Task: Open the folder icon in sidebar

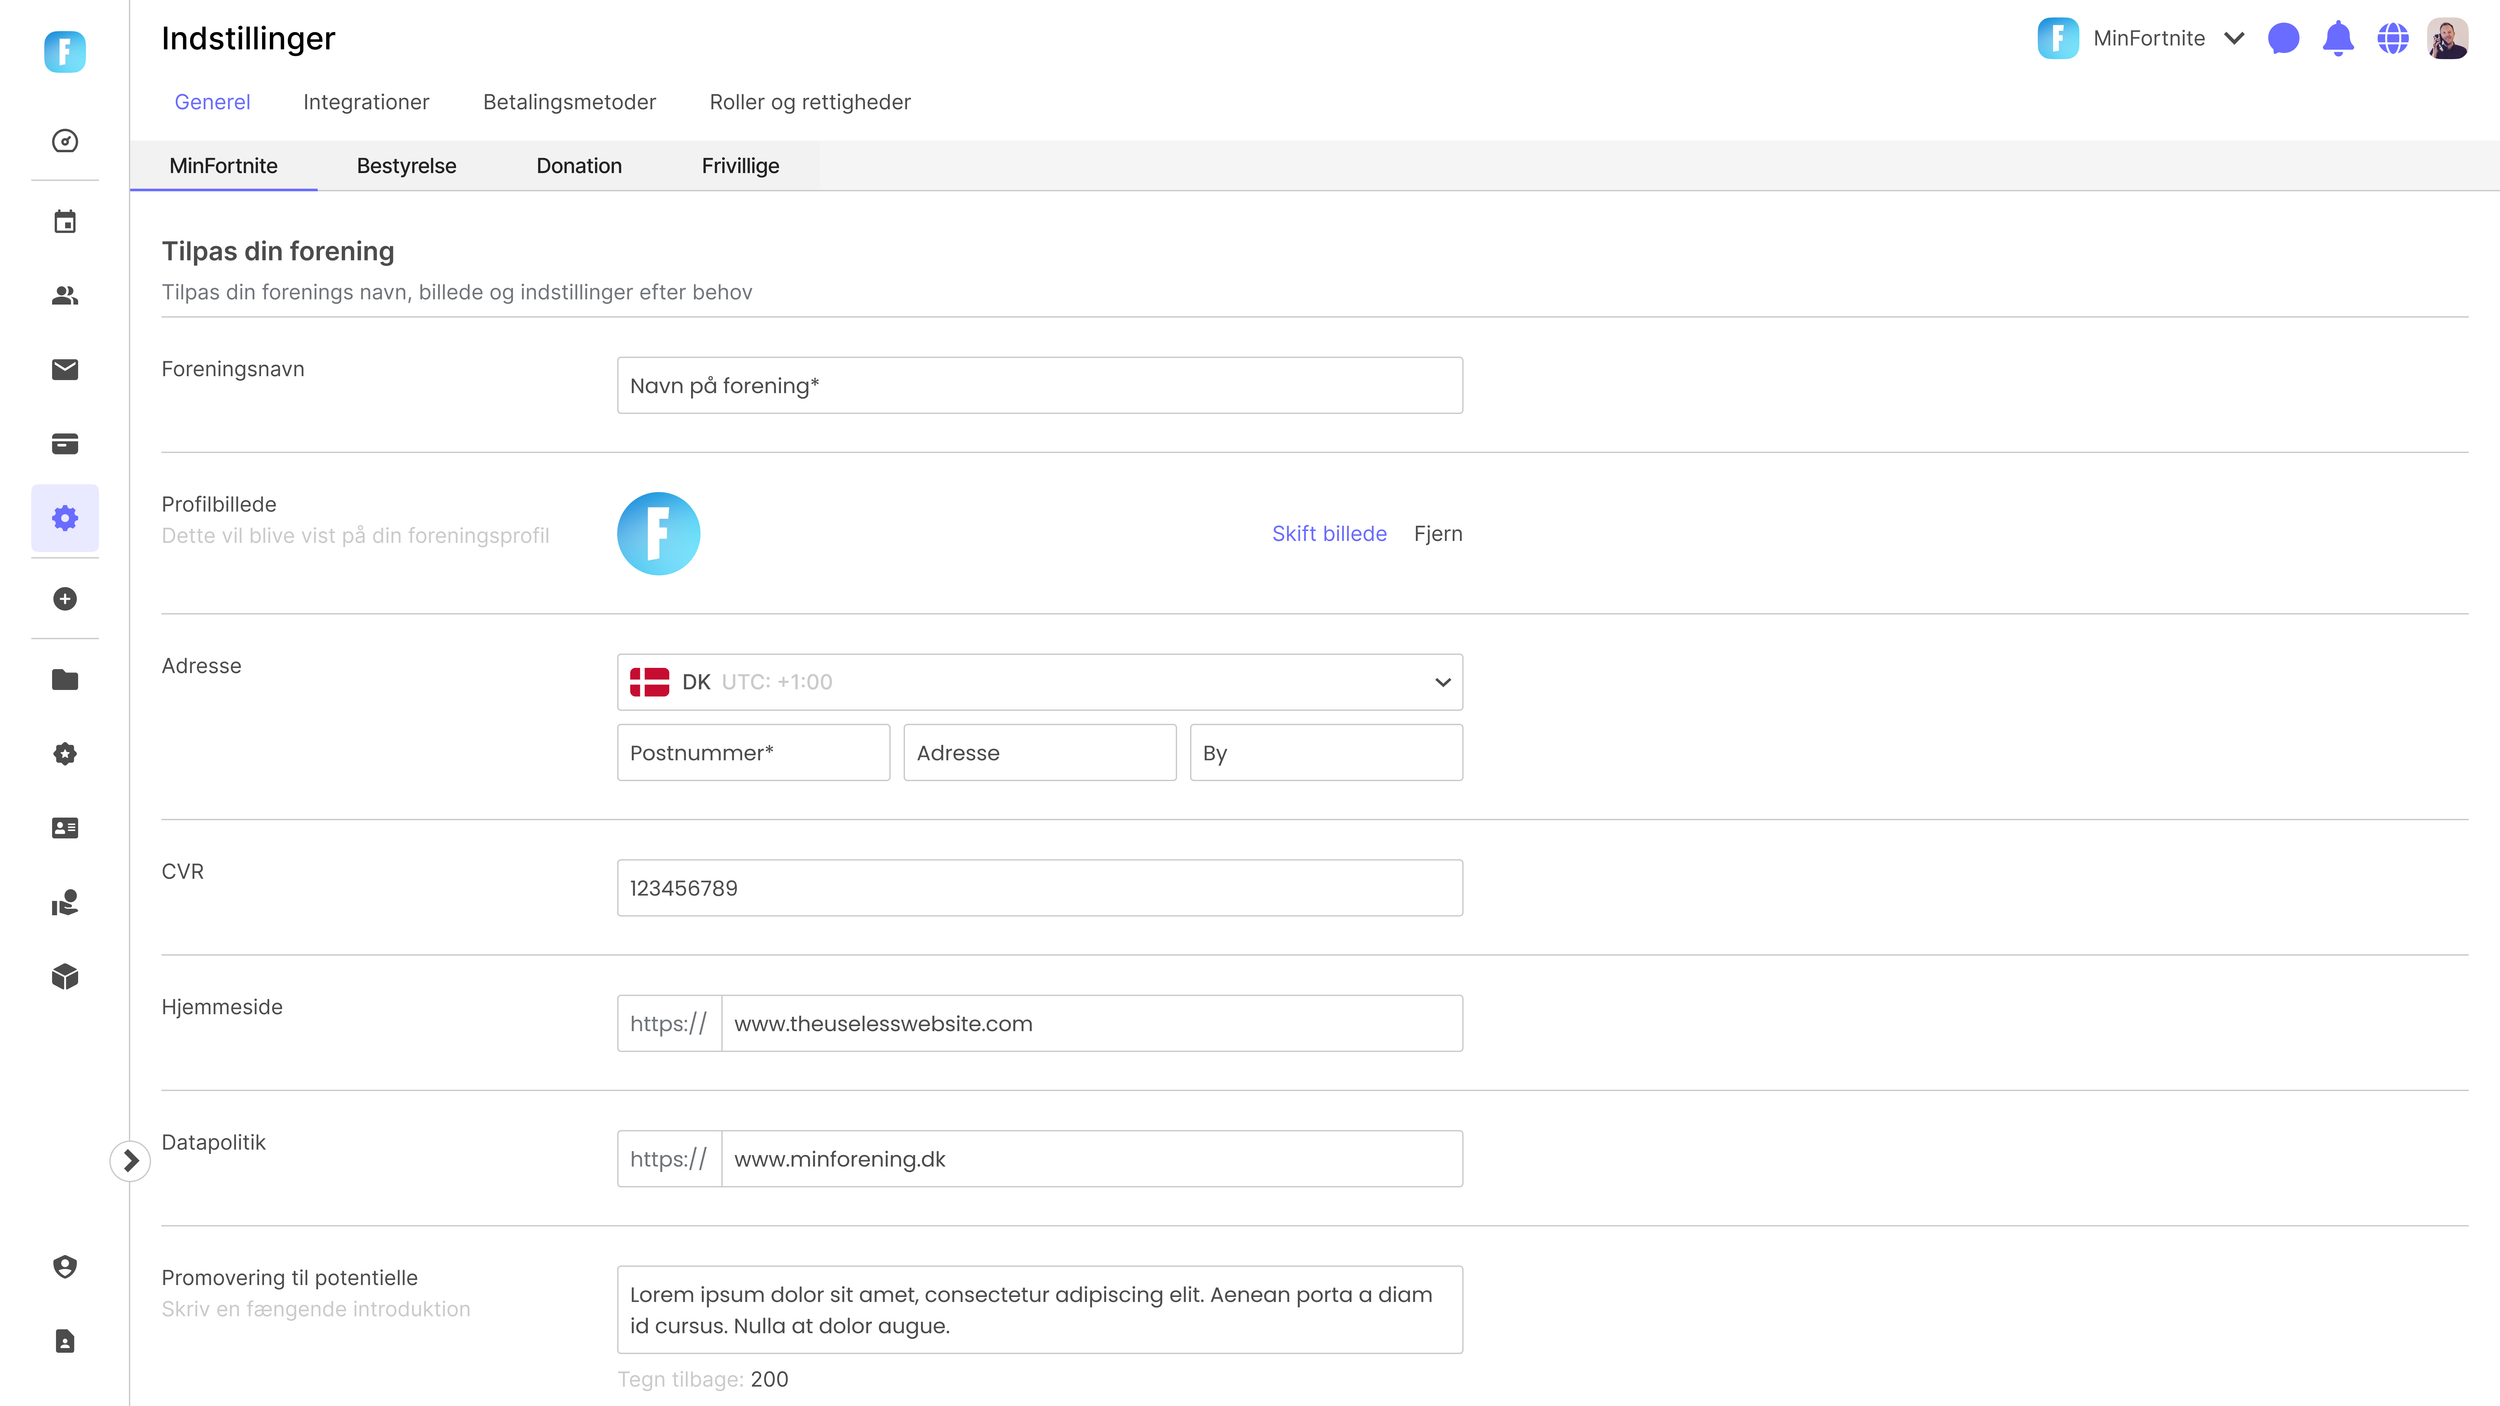Action: point(65,680)
